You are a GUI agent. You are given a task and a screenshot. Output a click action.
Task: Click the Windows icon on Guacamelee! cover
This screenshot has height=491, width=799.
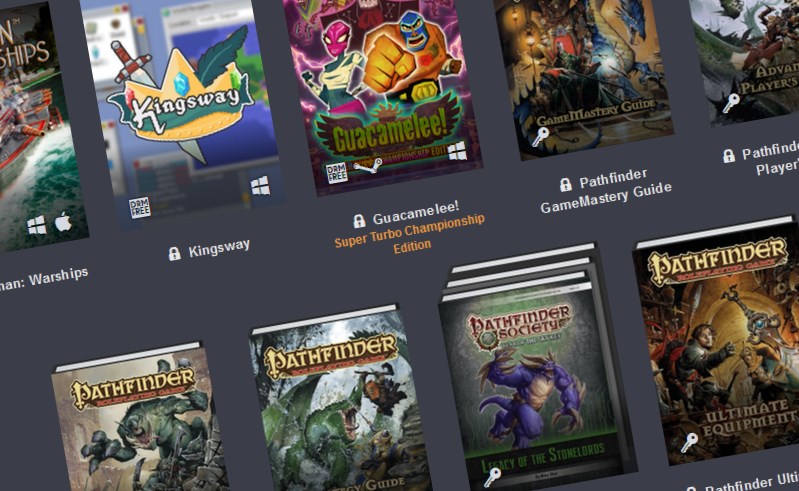click(x=457, y=151)
